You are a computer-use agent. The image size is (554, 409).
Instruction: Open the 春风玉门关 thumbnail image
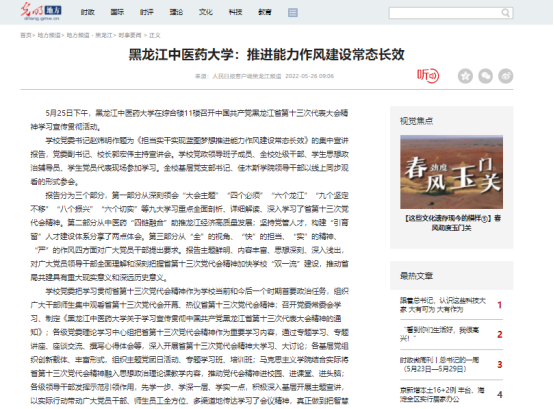coord(452,172)
